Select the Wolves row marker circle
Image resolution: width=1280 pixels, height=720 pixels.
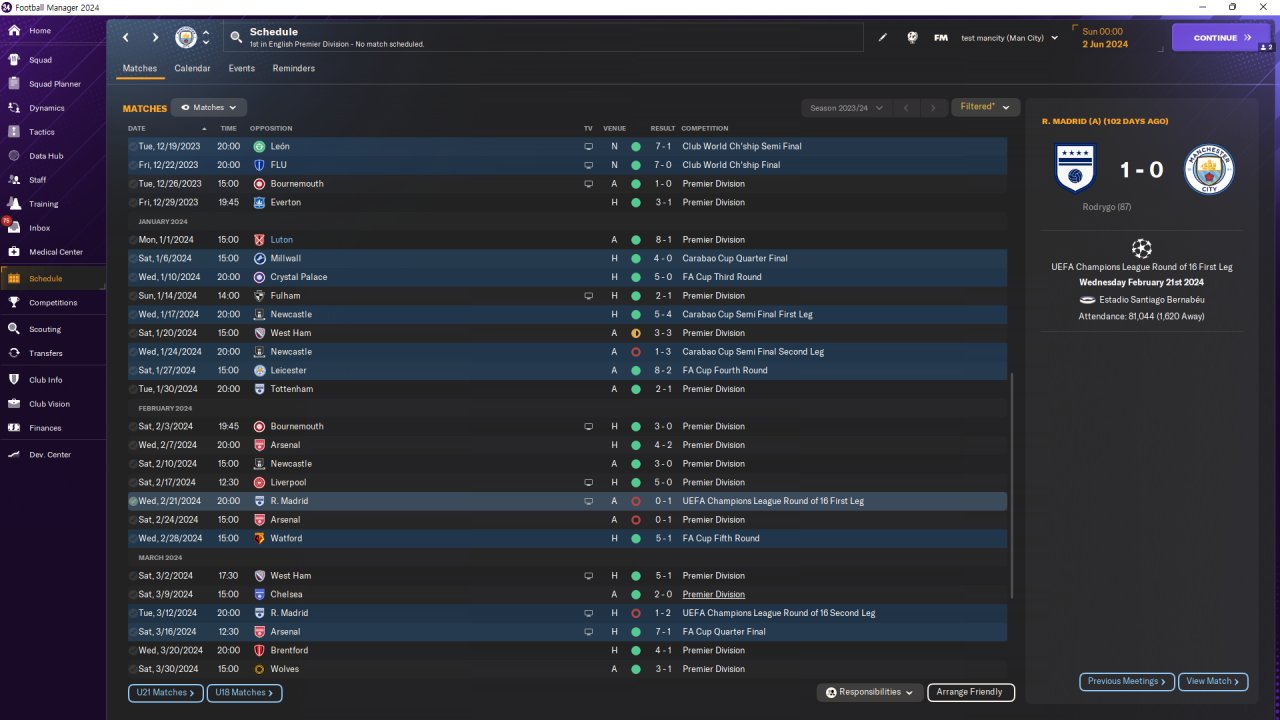click(x=133, y=669)
